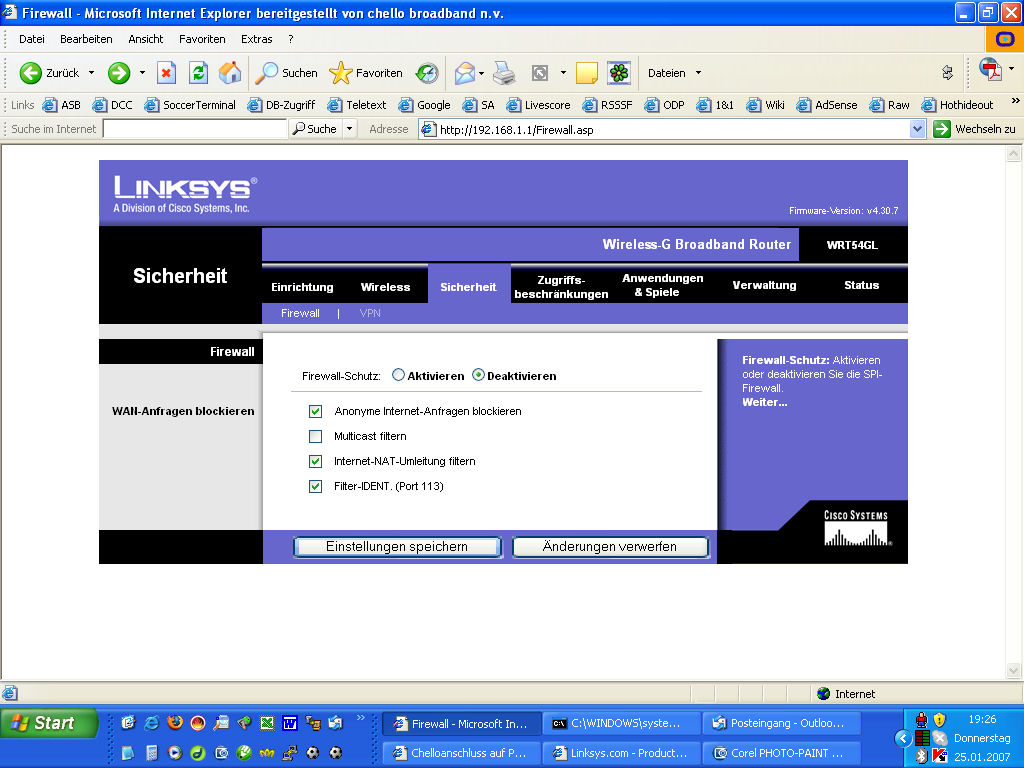The width and height of the screenshot is (1024, 768).
Task: Refresh the page with the reload icon
Action: 199,72
